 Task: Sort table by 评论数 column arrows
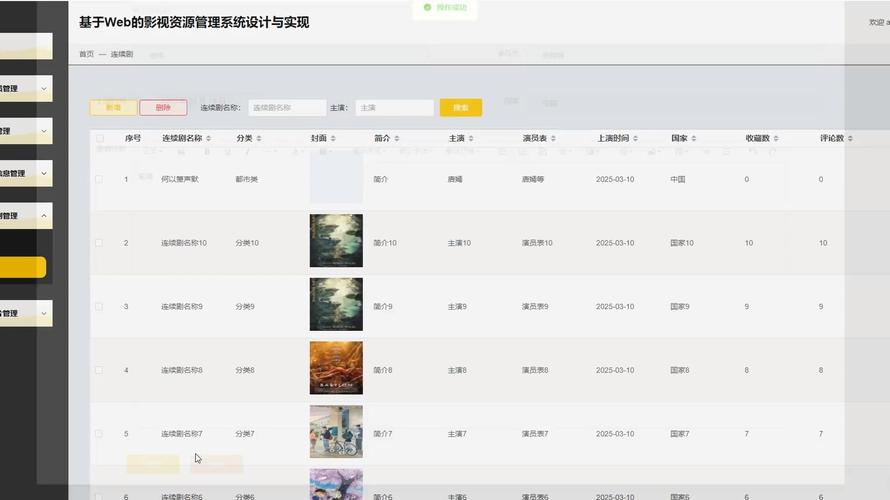coord(850,138)
